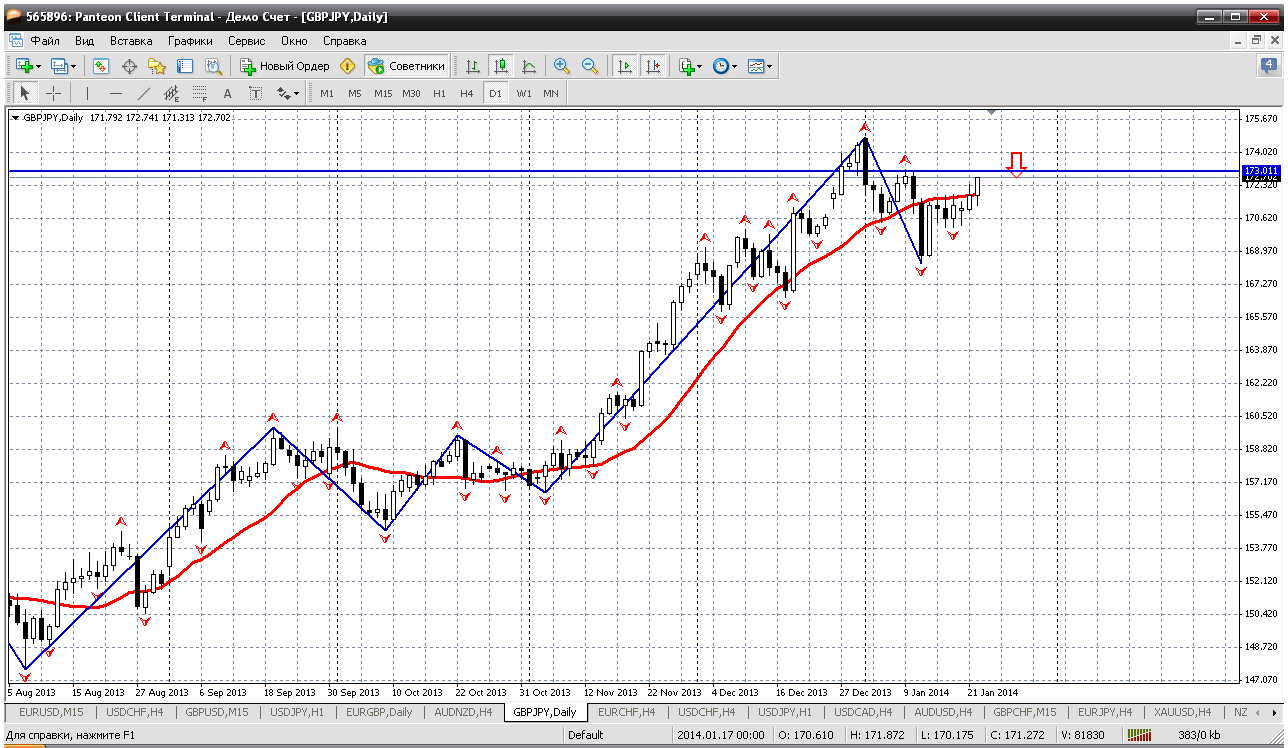Draw a vertical line tool
1288x748 pixels.
[88, 93]
